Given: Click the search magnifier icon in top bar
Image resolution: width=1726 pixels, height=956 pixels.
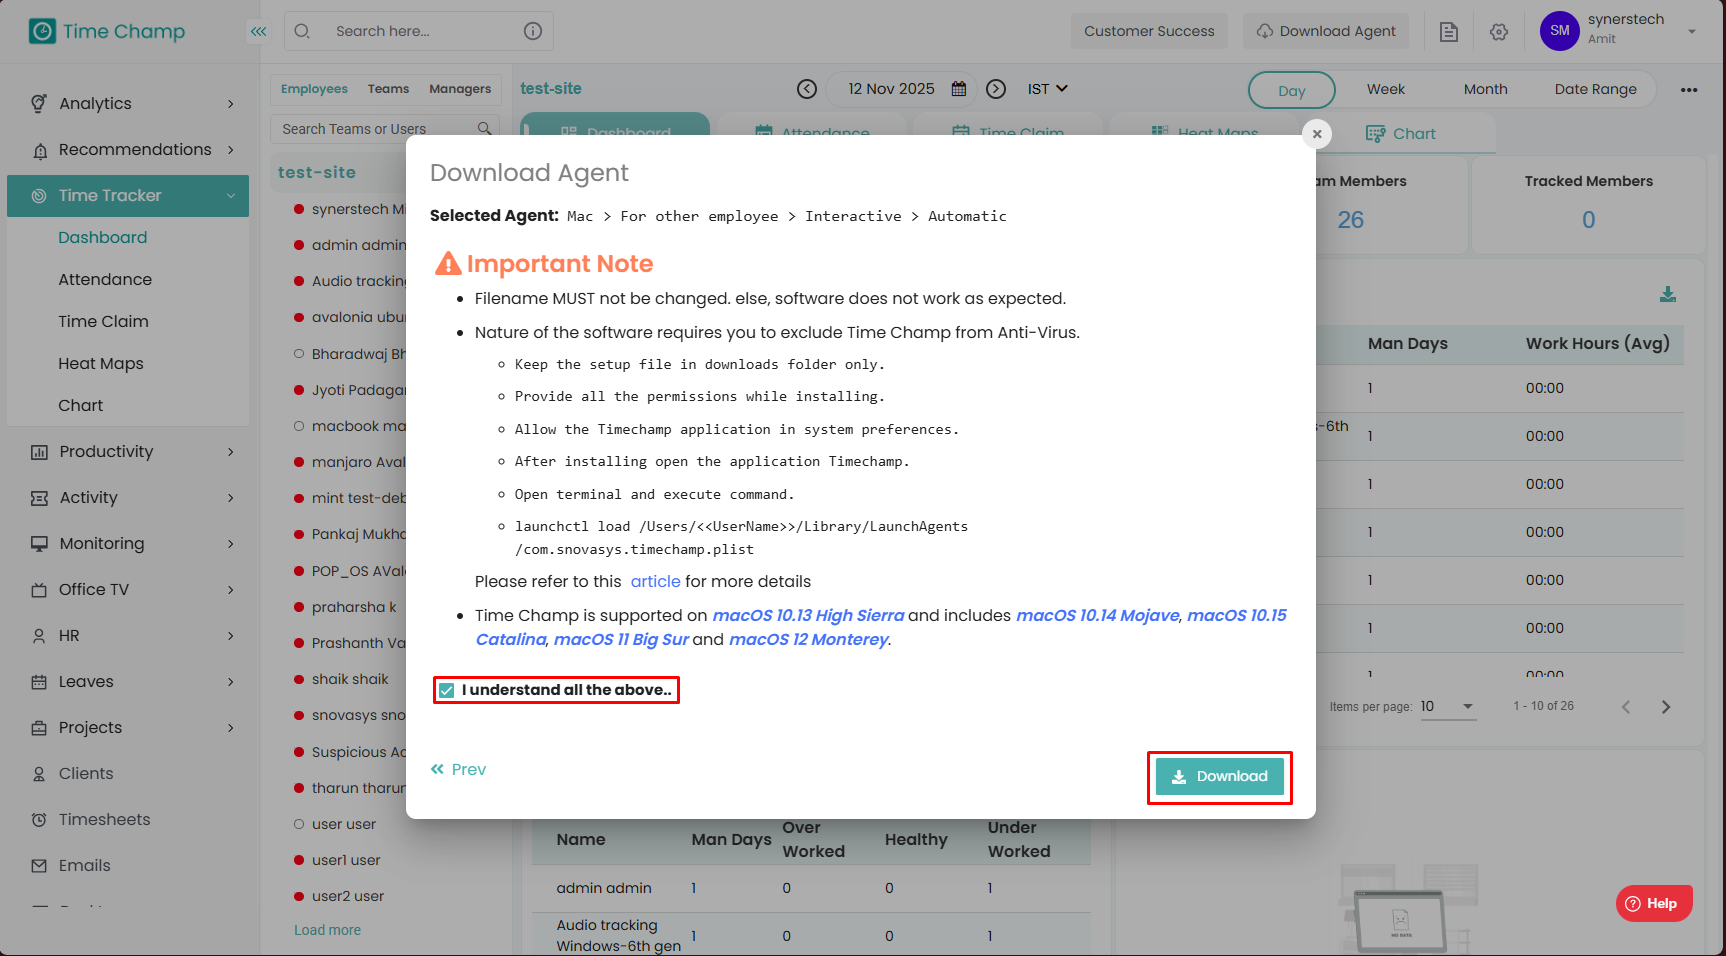Looking at the screenshot, I should click(x=302, y=31).
